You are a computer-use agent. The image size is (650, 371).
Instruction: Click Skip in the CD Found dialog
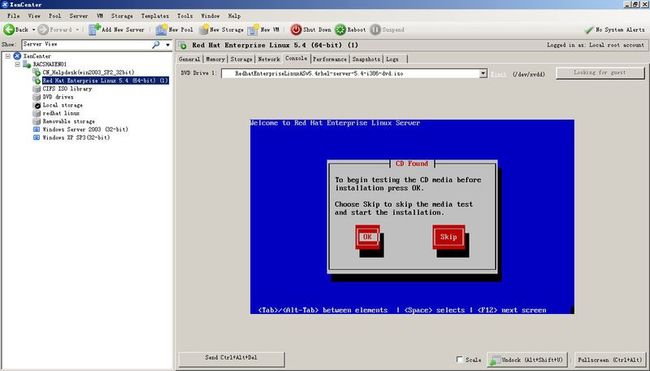pyautogui.click(x=449, y=237)
